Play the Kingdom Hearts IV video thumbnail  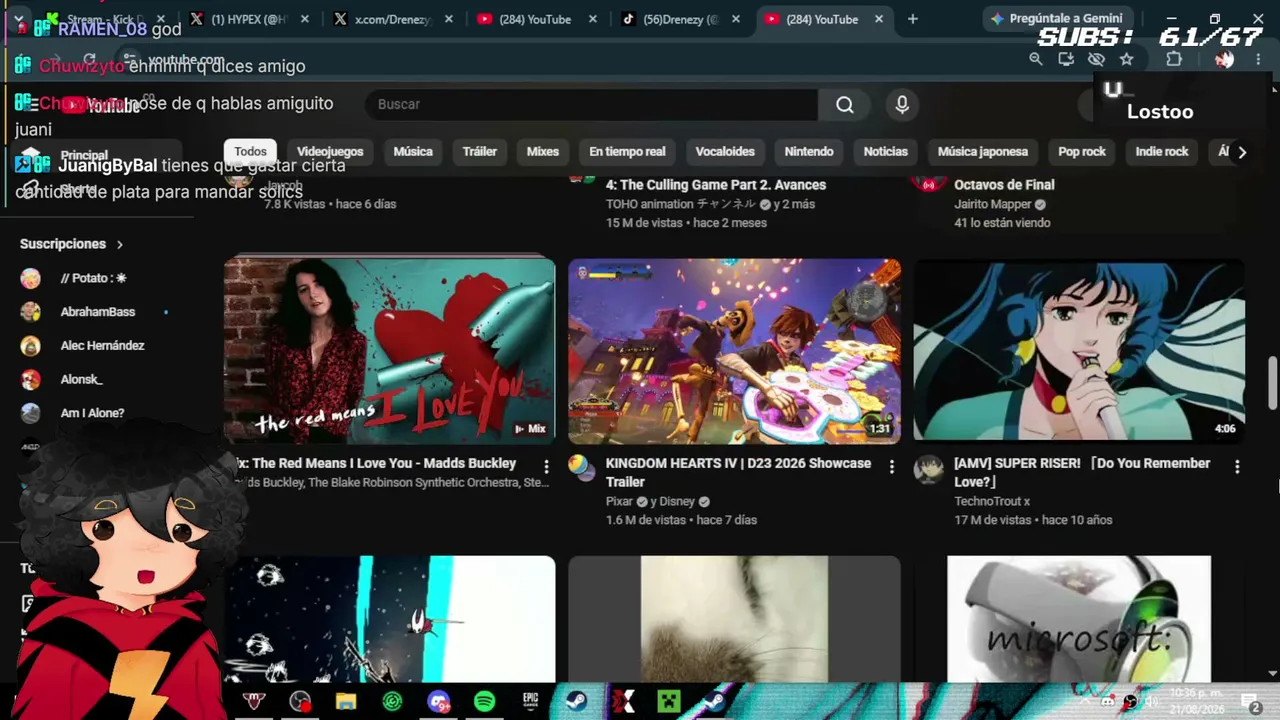[x=734, y=351]
